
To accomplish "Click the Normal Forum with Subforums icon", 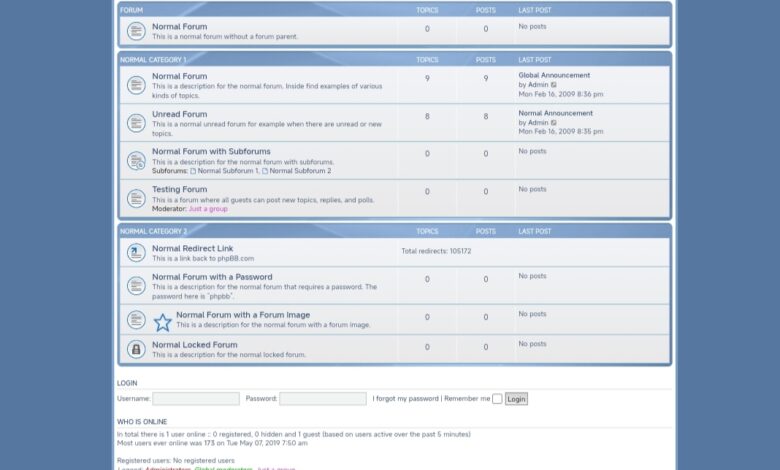I will [x=136, y=161].
